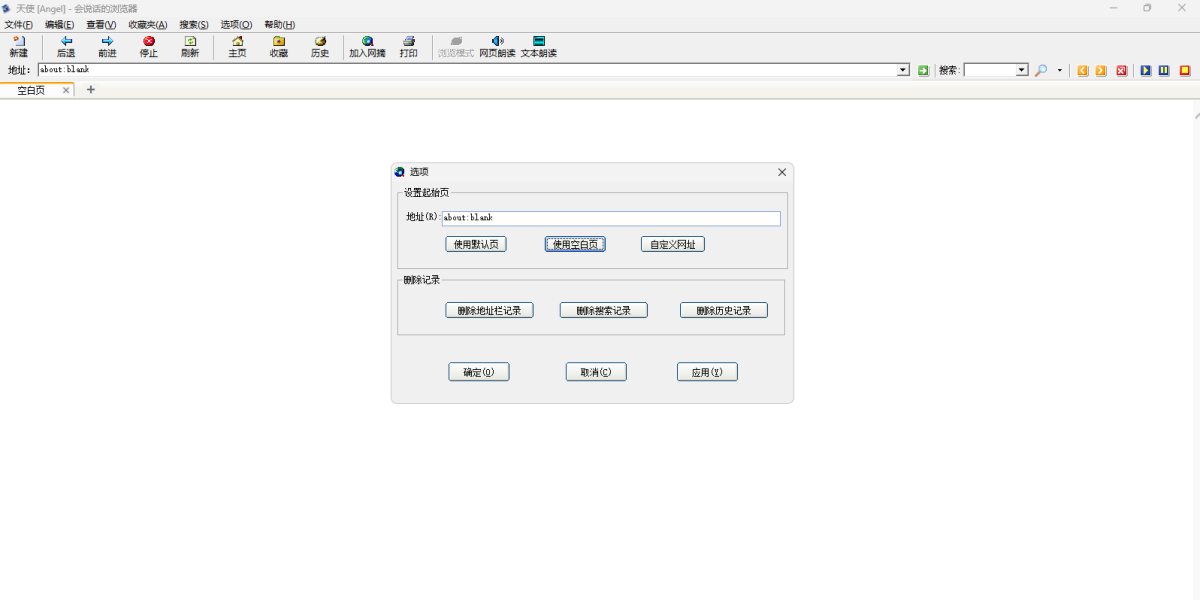1200x600 pixels.
Task: Expand the arrow beside the magnifier icon
Action: pos(1059,70)
